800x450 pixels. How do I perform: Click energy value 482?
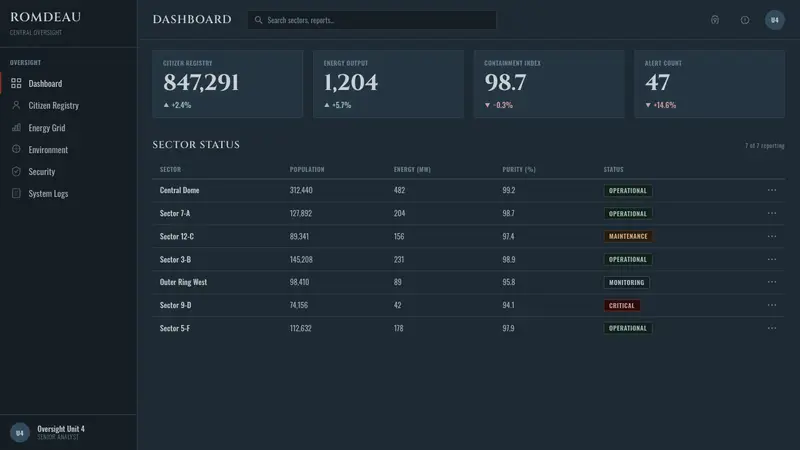pyautogui.click(x=399, y=190)
